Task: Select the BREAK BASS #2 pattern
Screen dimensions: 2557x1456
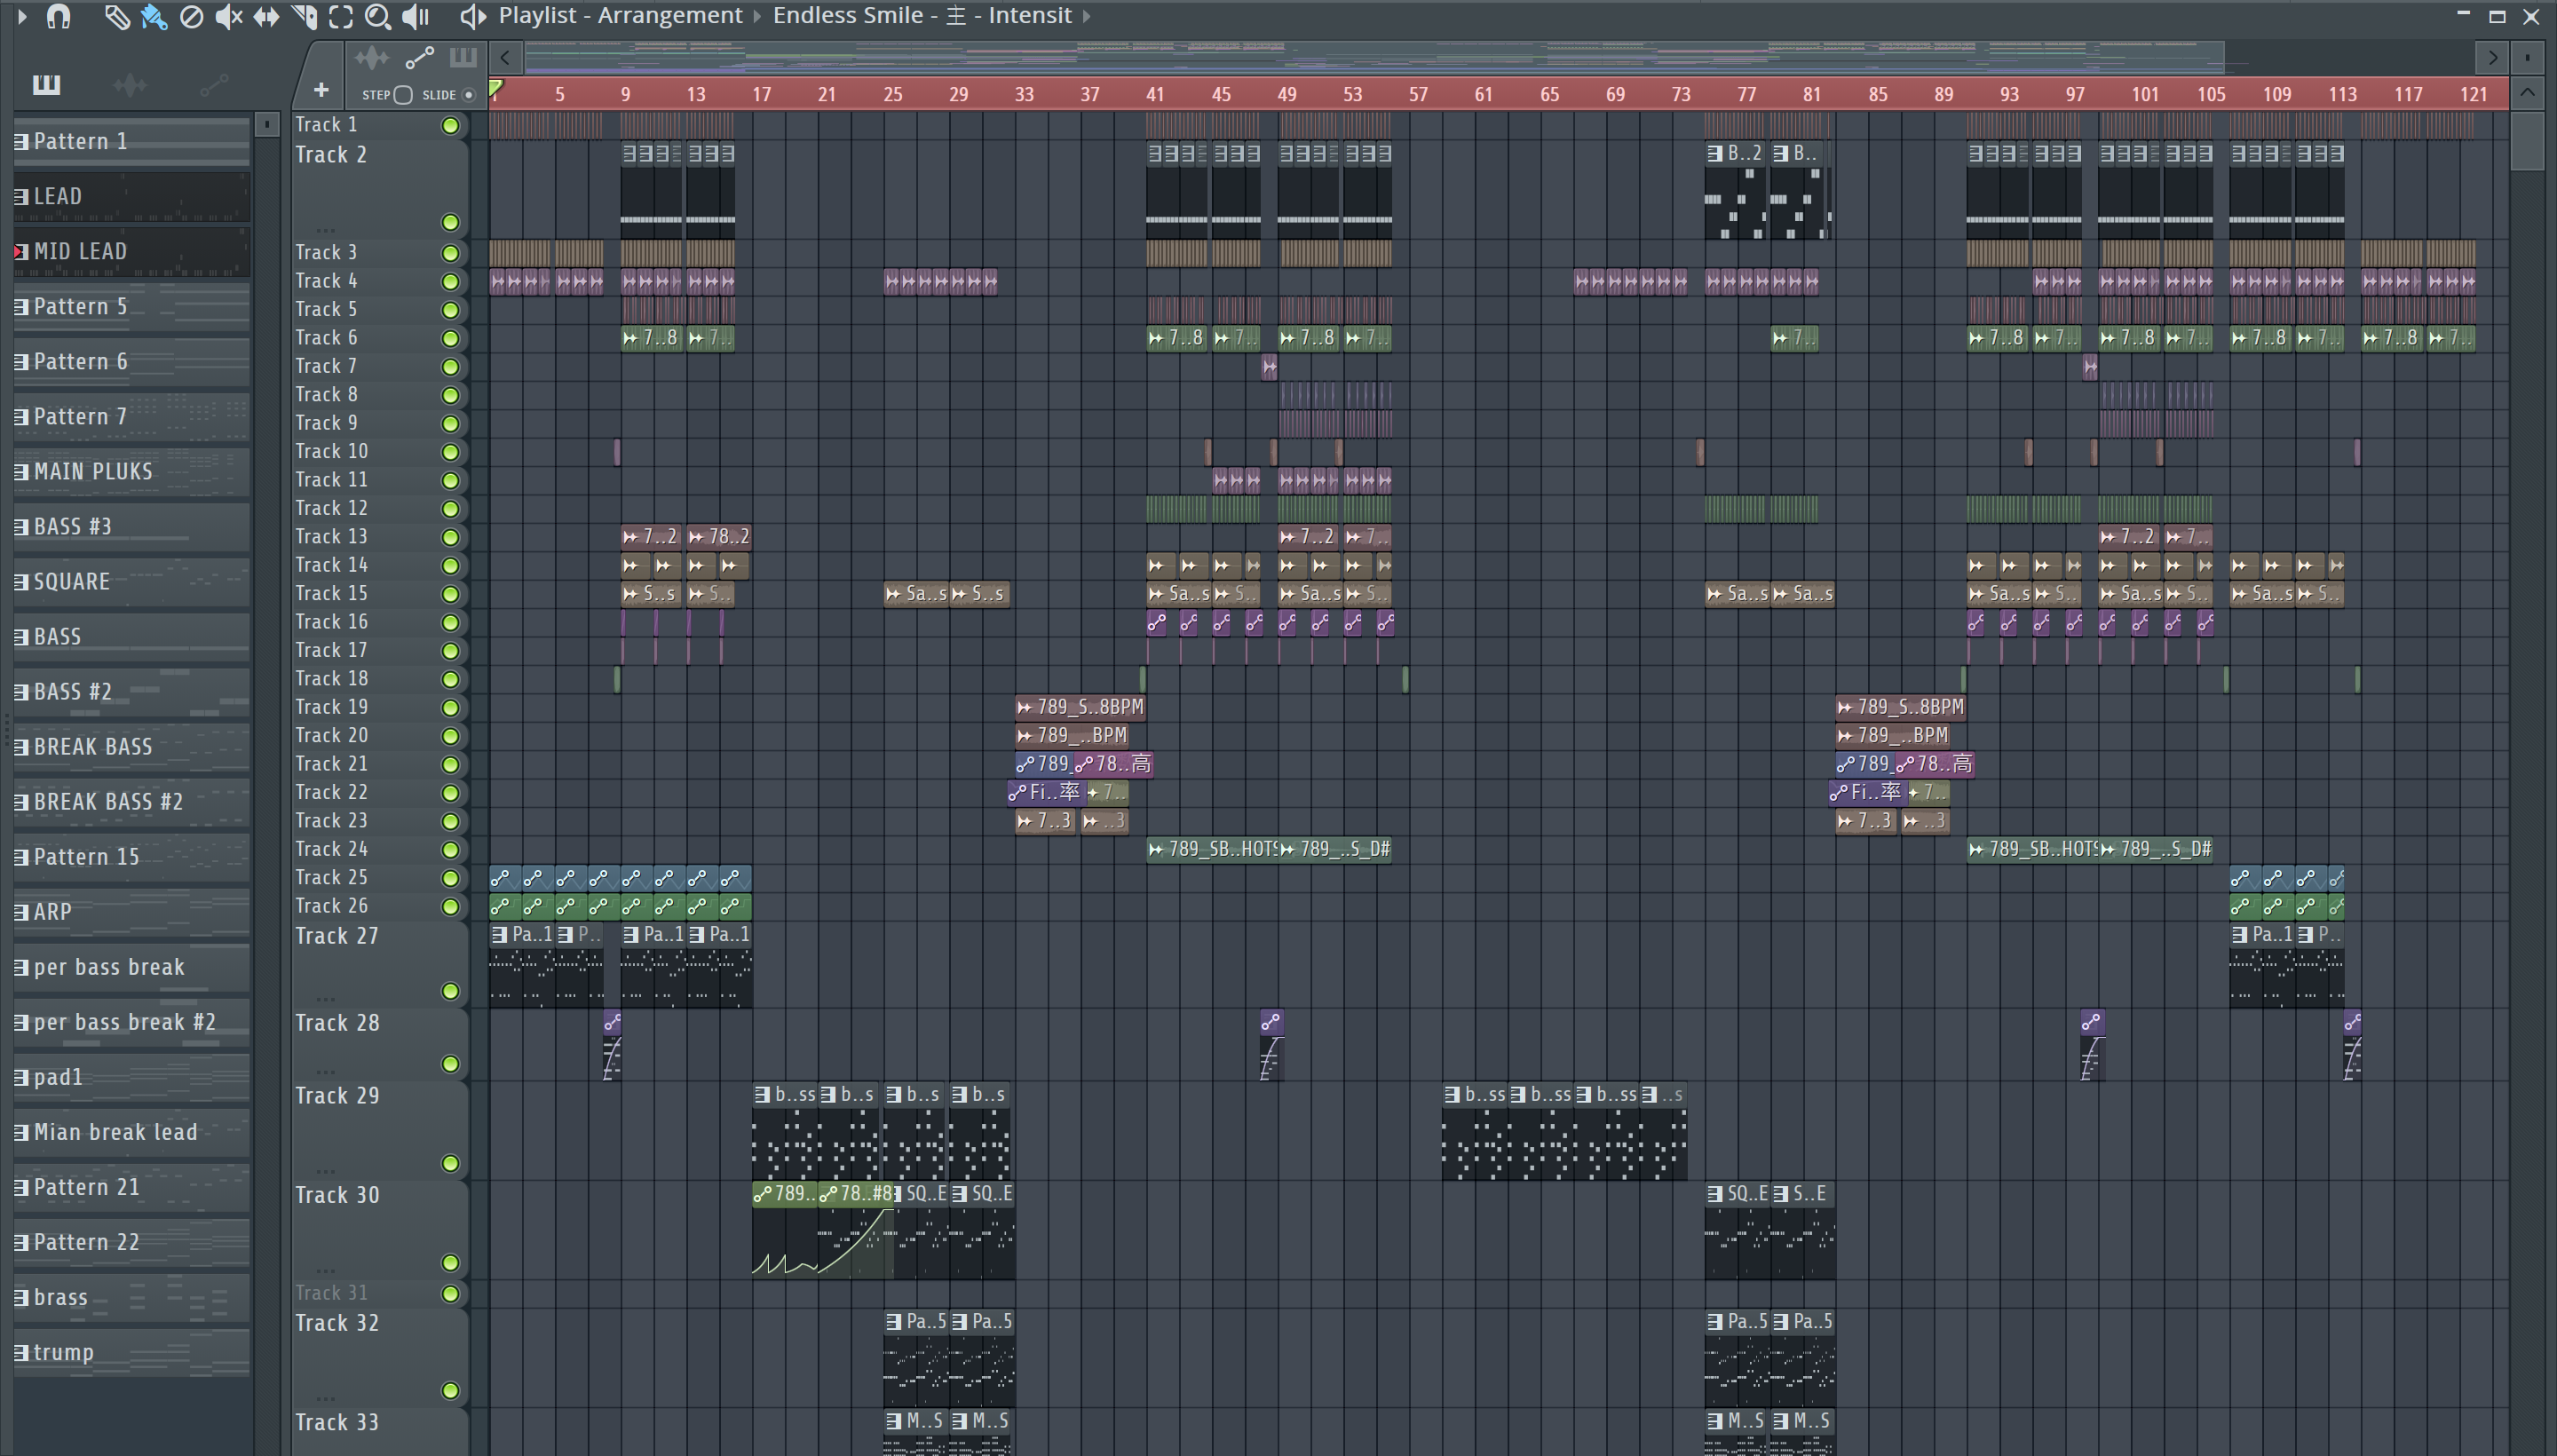Action: pos(131,801)
